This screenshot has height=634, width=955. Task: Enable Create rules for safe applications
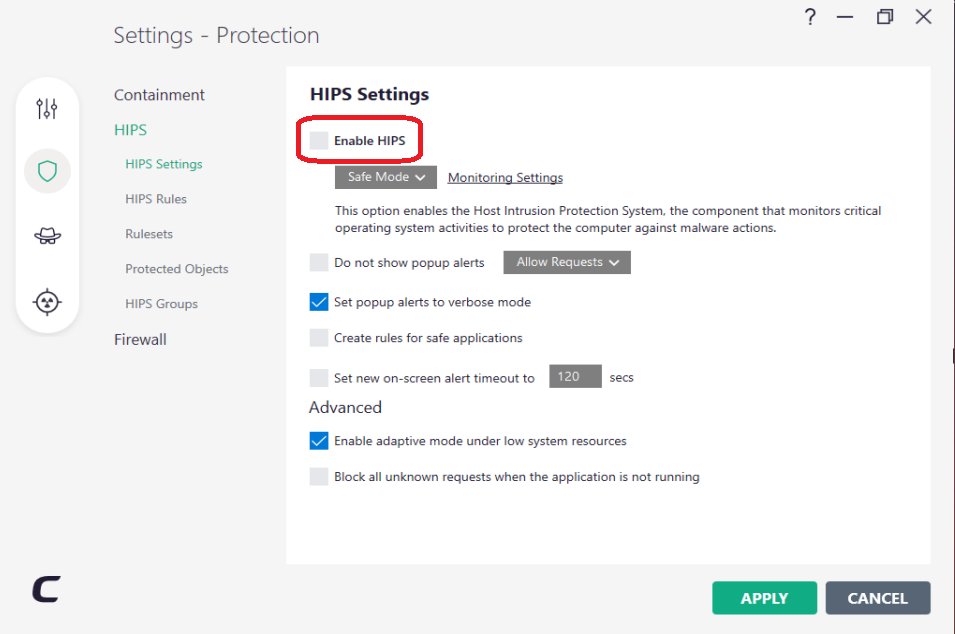pos(319,338)
